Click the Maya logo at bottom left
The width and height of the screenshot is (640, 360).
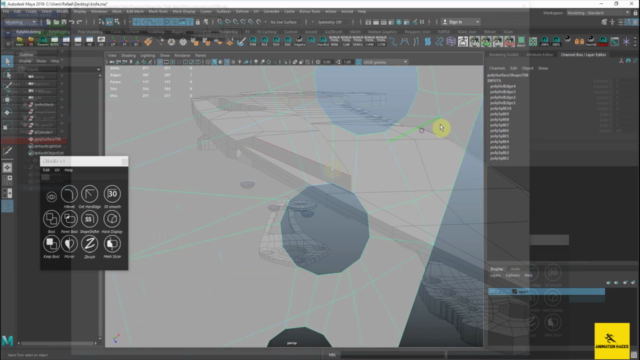pyautogui.click(x=7, y=340)
